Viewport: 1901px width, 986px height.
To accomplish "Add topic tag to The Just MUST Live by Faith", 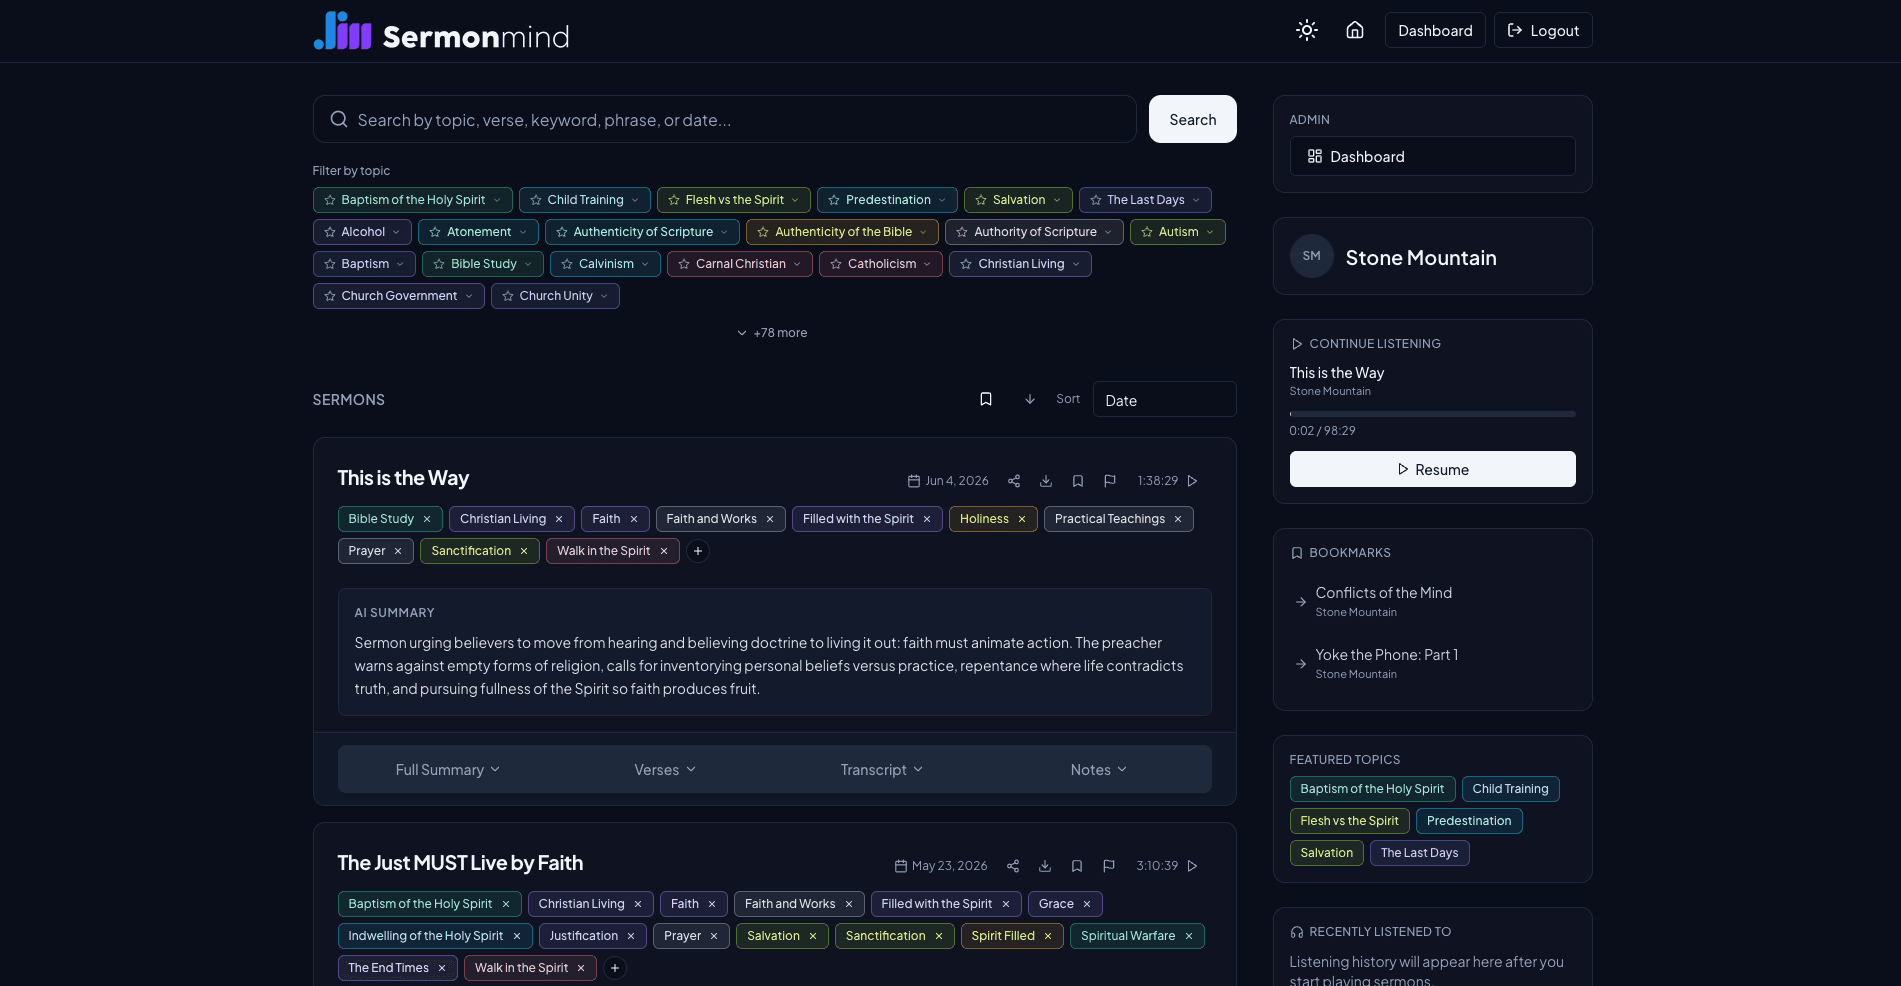I will (x=615, y=968).
